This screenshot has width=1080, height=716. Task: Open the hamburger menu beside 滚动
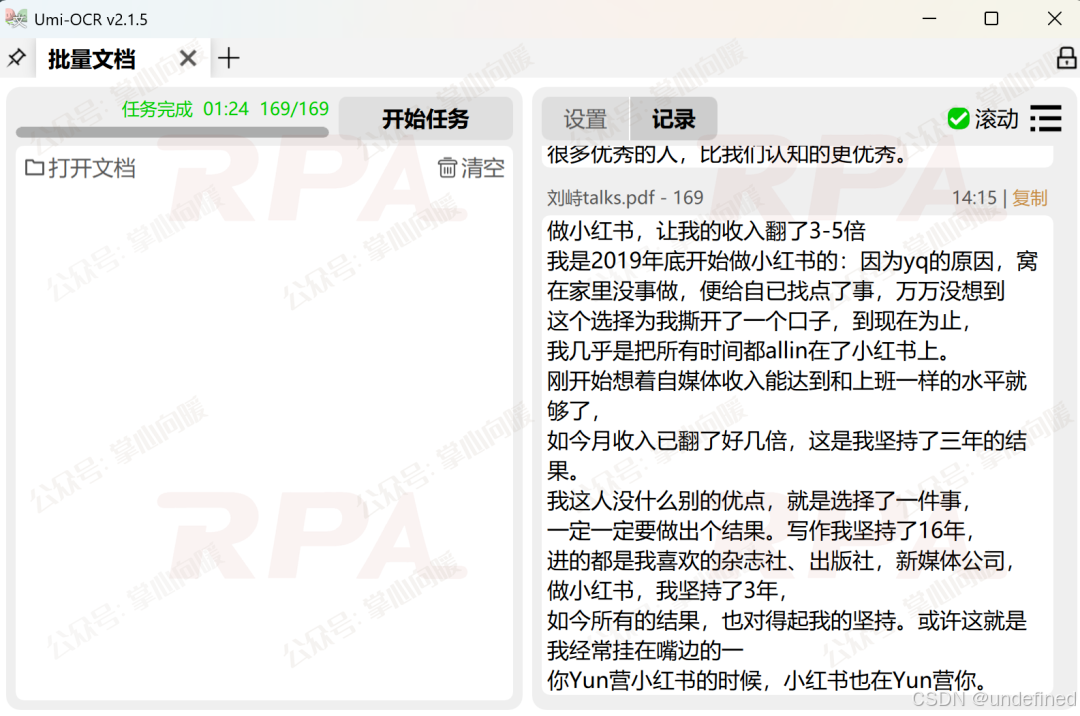(1046, 118)
